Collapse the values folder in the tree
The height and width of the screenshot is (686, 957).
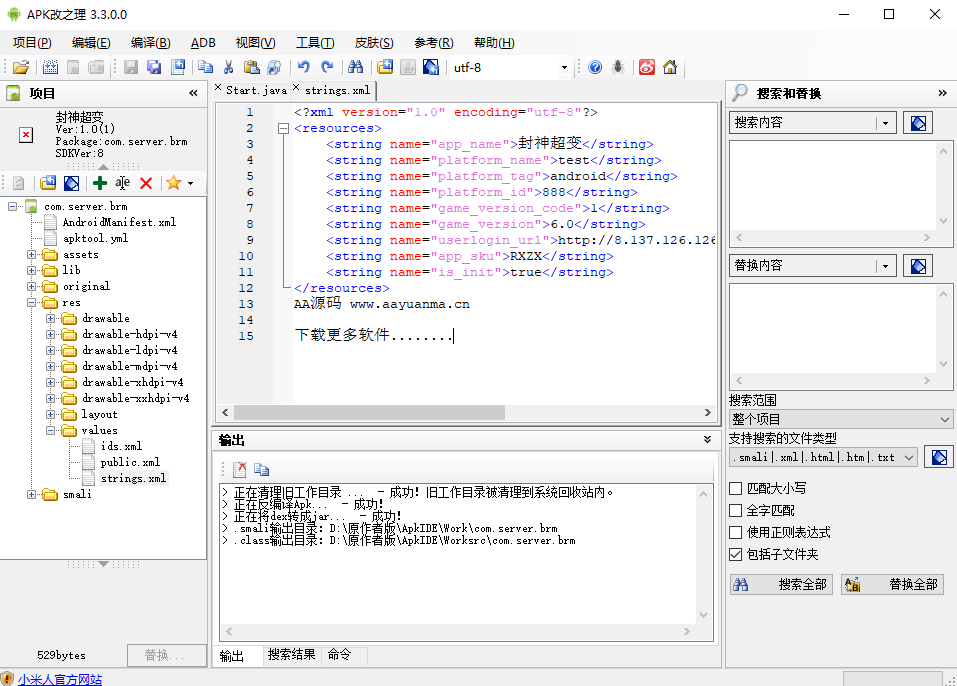click(x=51, y=430)
